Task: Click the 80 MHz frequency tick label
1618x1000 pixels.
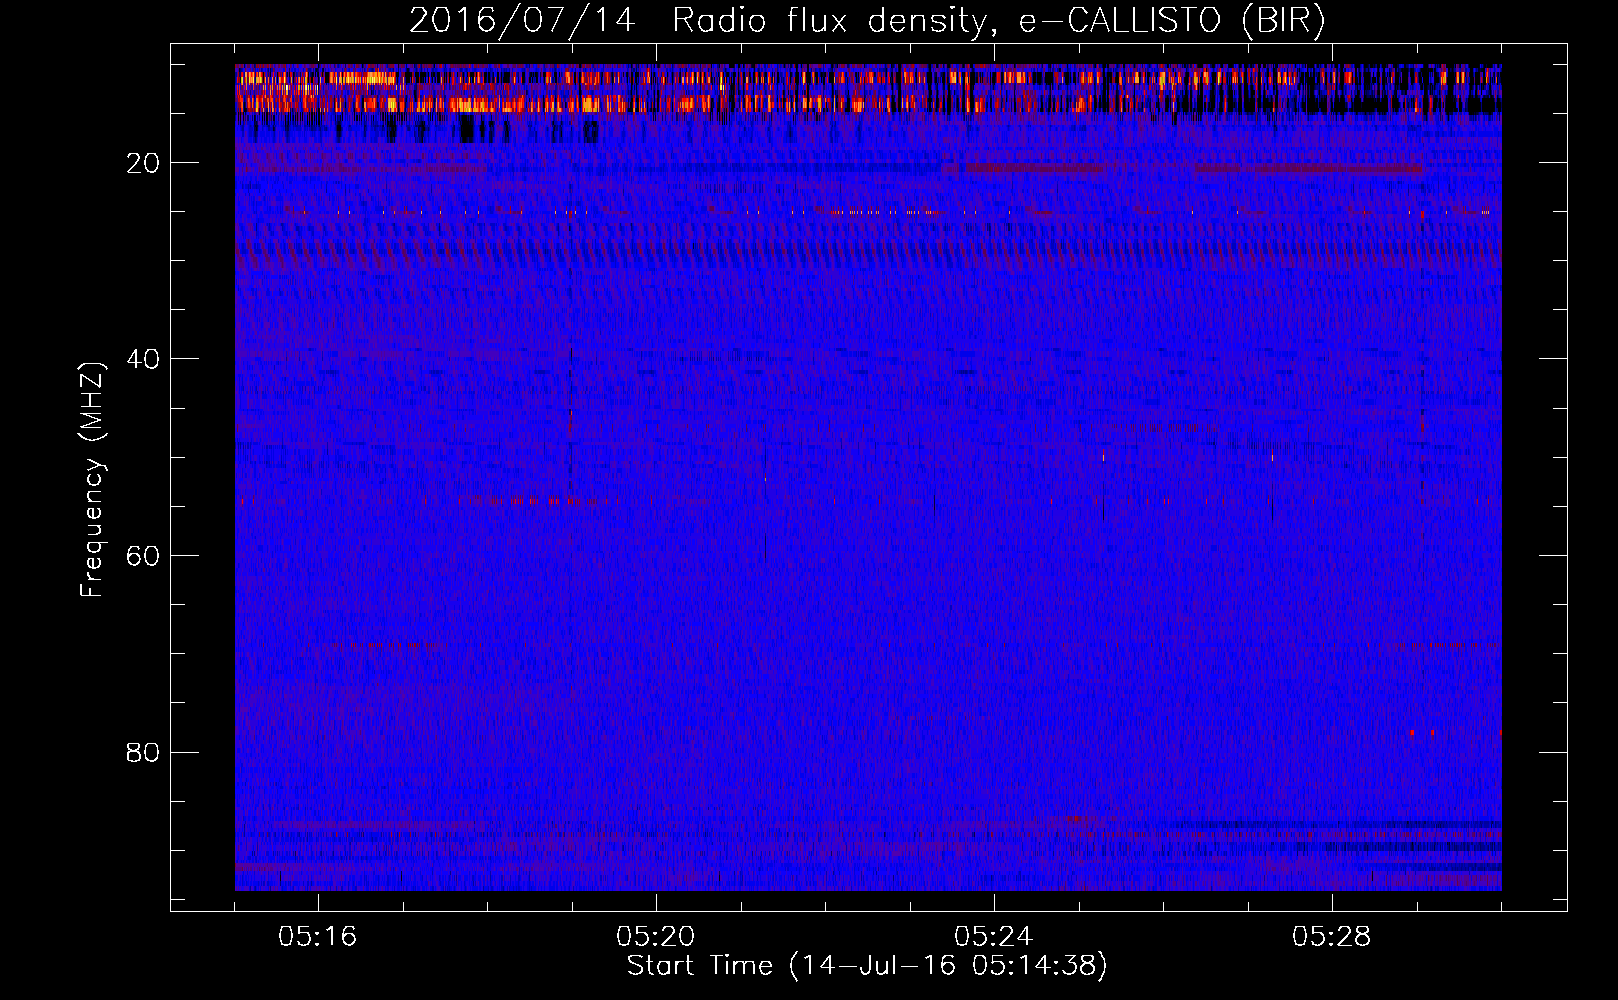Action: [145, 752]
